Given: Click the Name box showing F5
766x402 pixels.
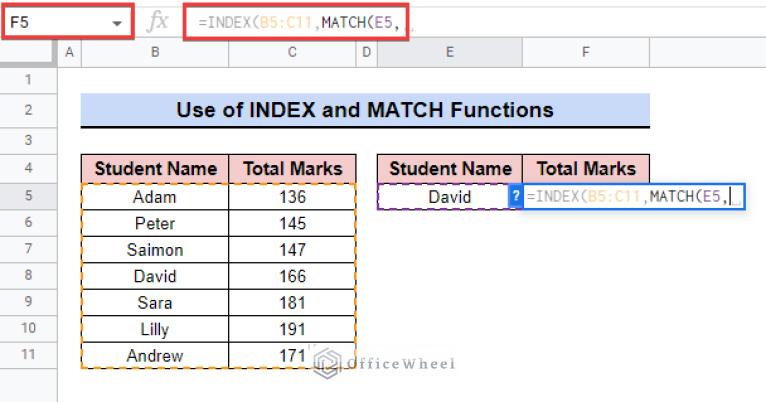Looking at the screenshot, I should click(x=67, y=22).
